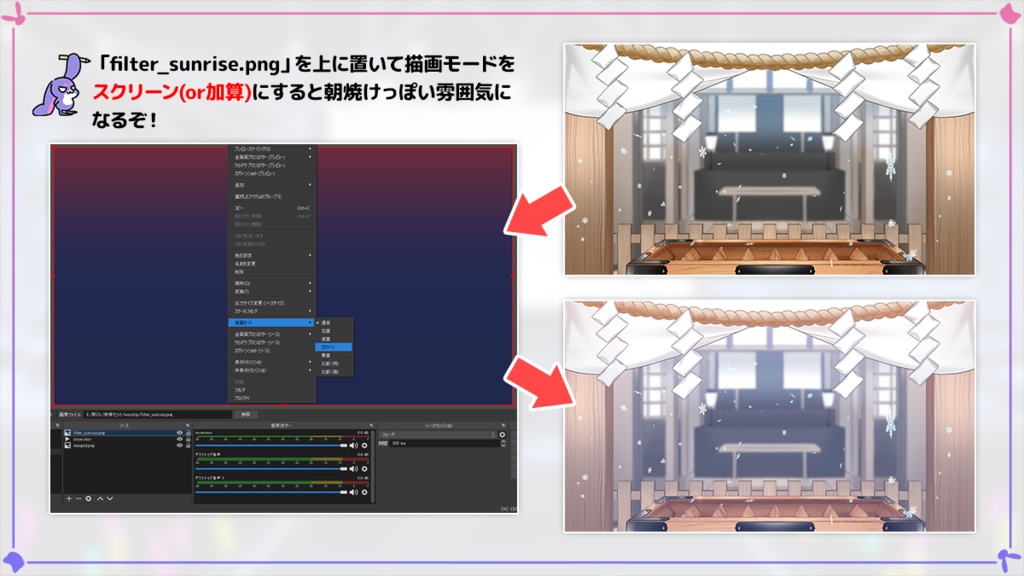Click the image icon beside filter_sunrise.png

click(x=67, y=432)
